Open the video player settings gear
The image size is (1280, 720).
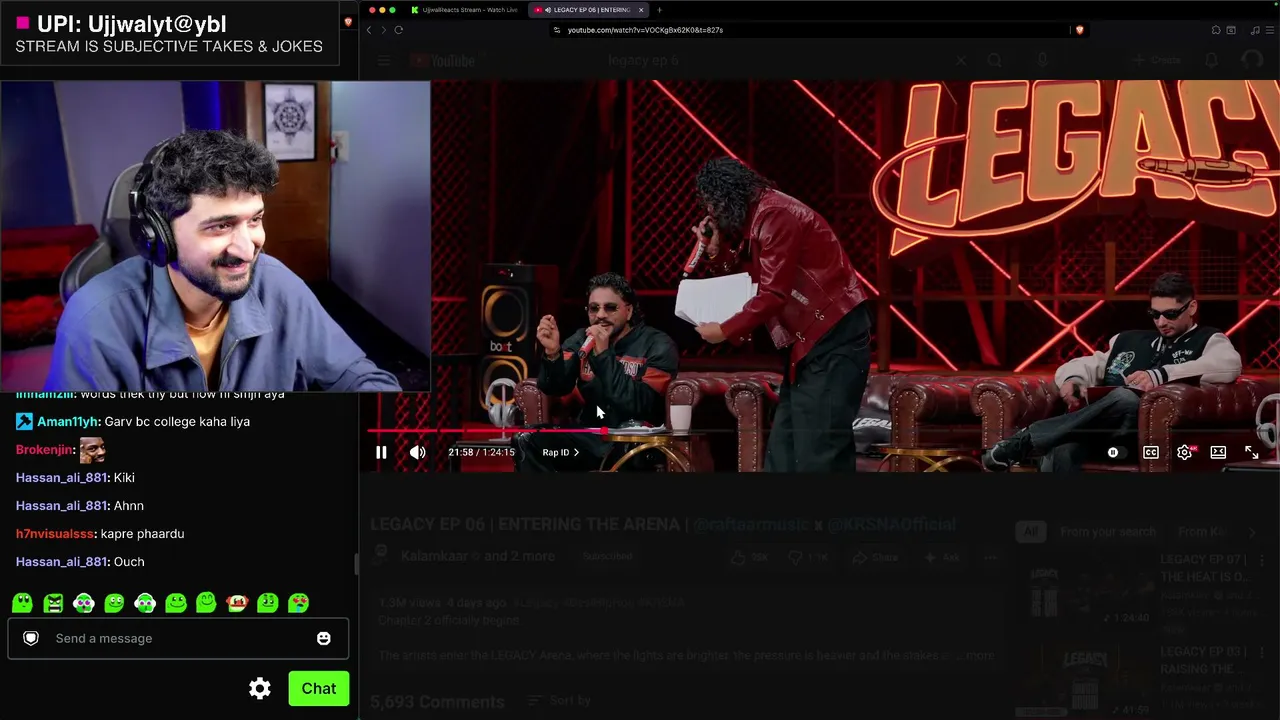1185,452
